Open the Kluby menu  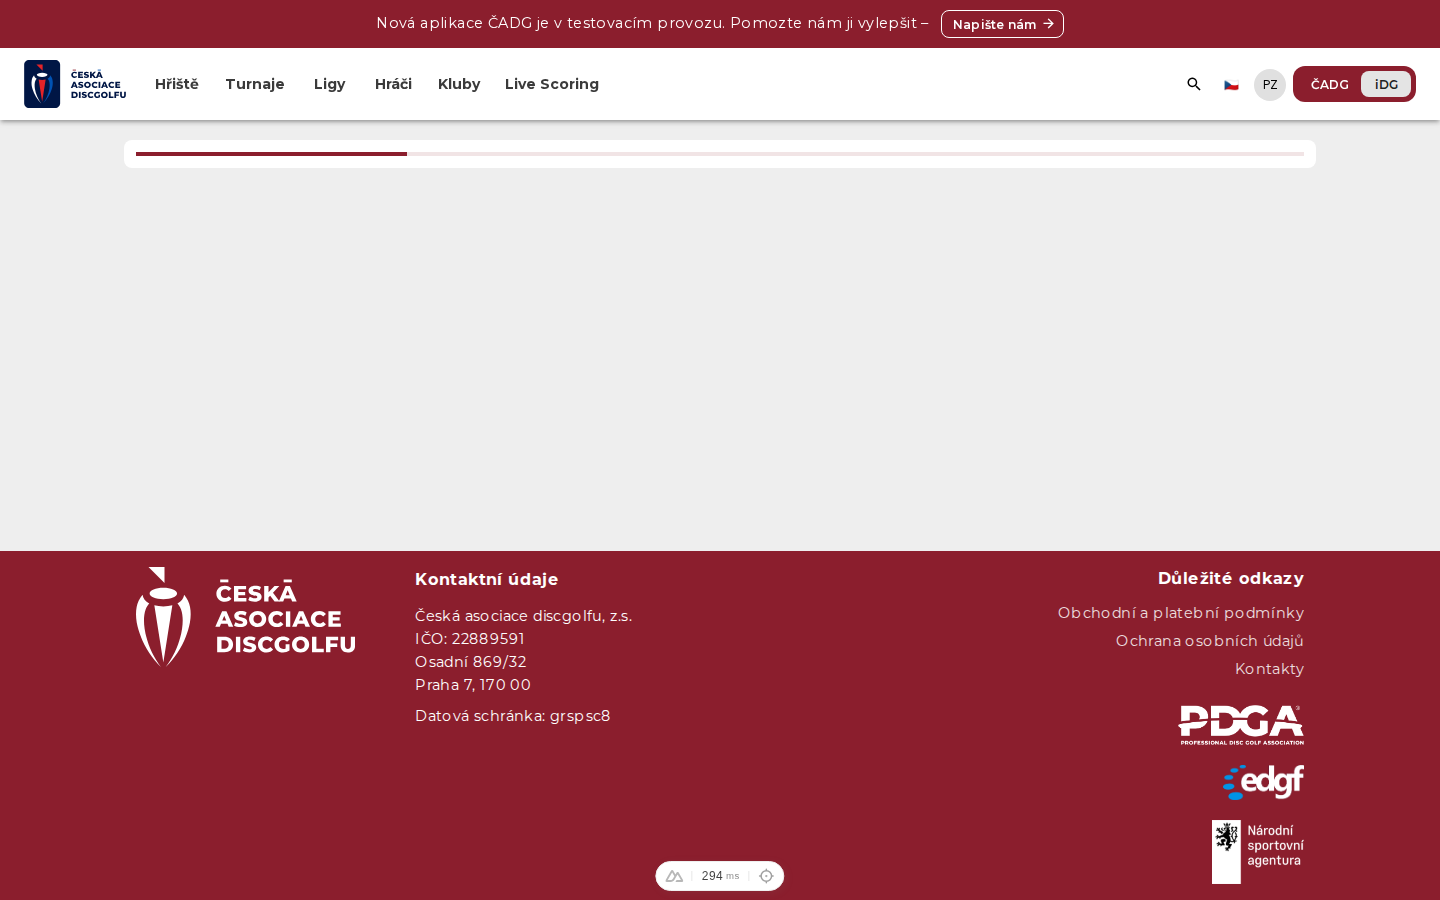click(459, 84)
